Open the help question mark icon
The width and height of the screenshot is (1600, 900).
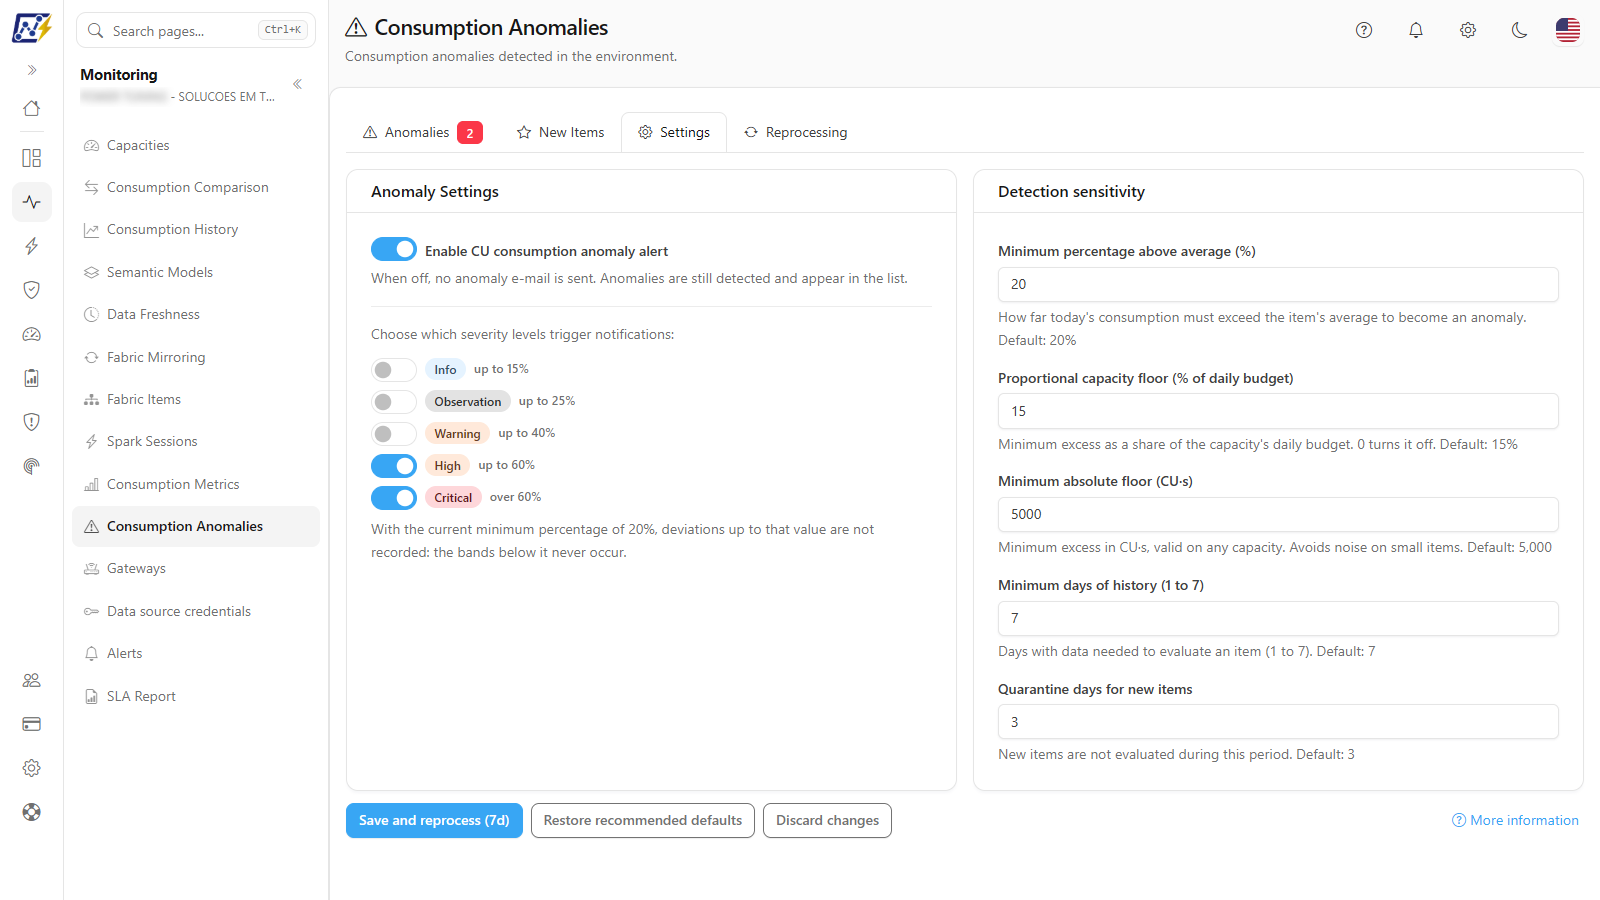[x=1364, y=30]
